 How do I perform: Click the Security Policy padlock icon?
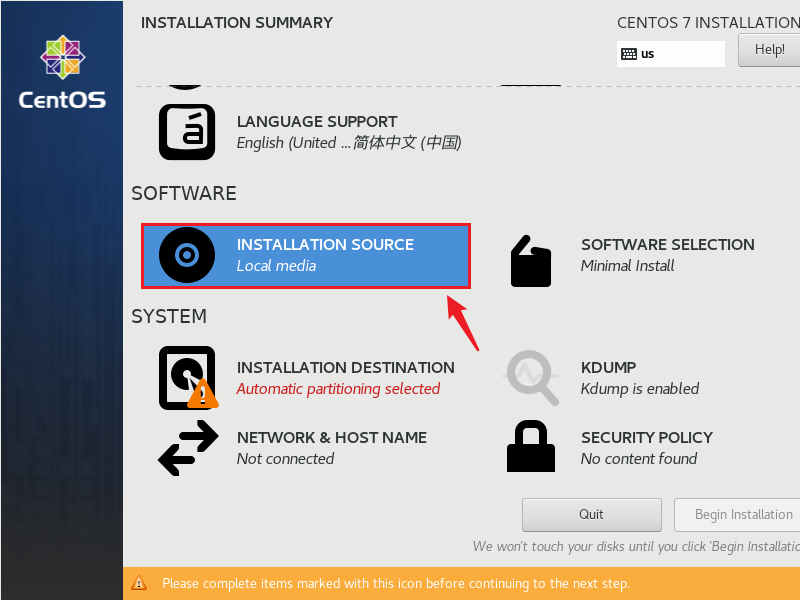[531, 446]
